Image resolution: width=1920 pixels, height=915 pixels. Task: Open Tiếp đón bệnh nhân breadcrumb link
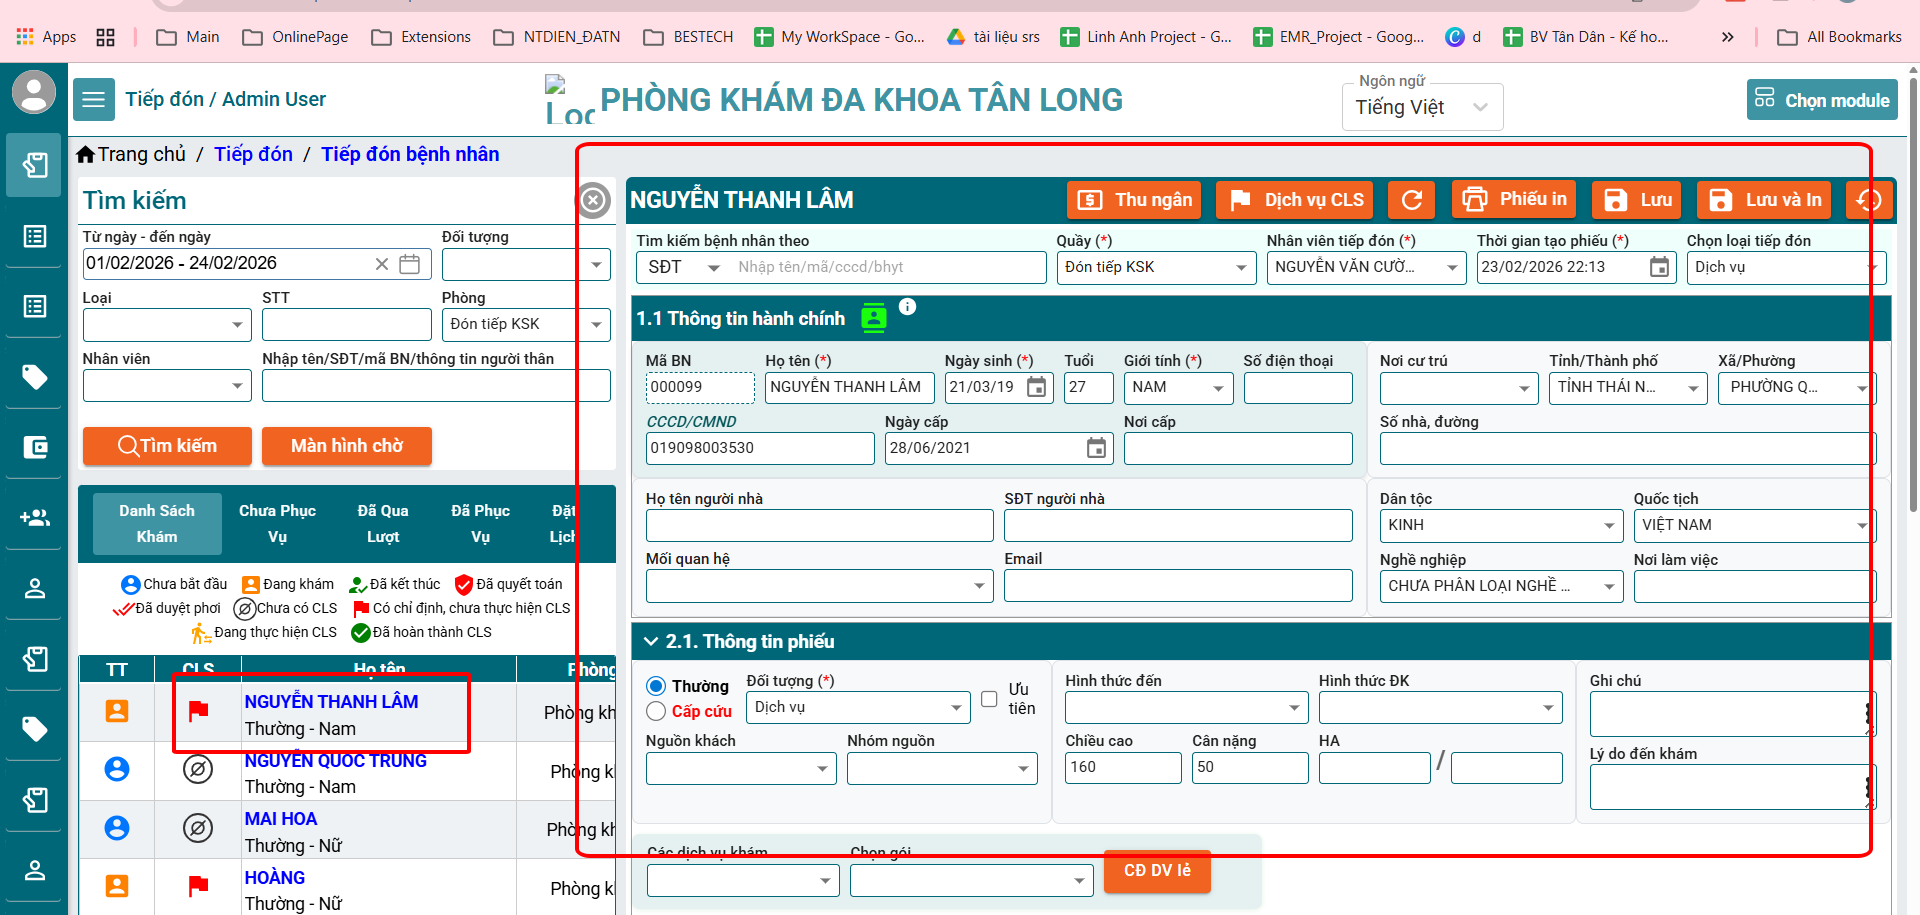pyautogui.click(x=410, y=154)
